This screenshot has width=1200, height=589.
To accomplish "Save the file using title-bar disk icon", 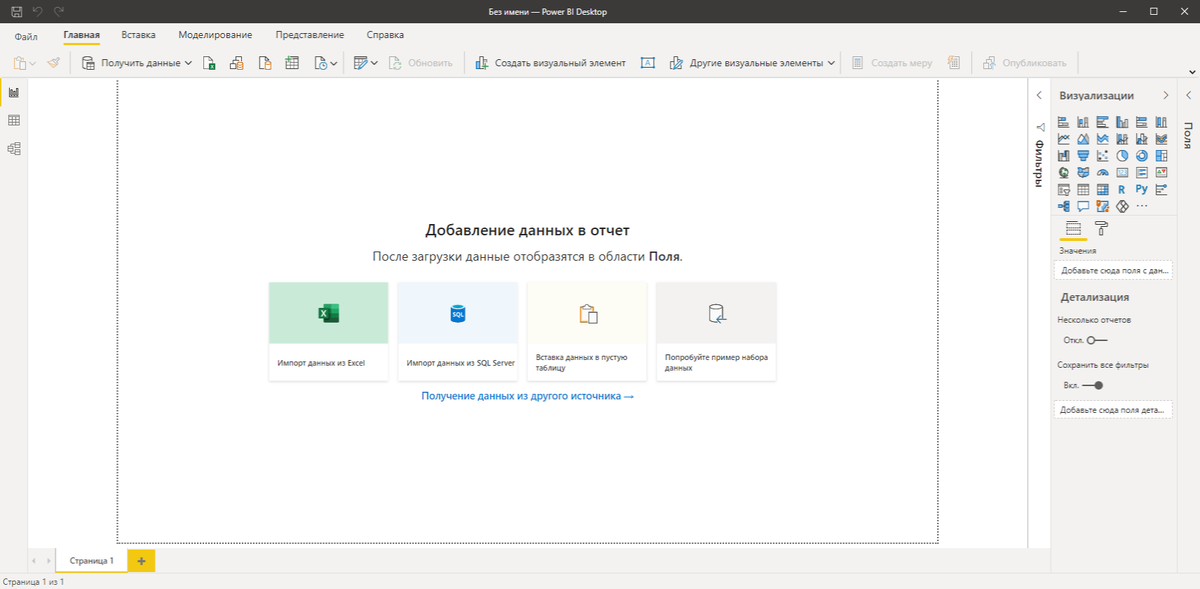I will click(17, 11).
